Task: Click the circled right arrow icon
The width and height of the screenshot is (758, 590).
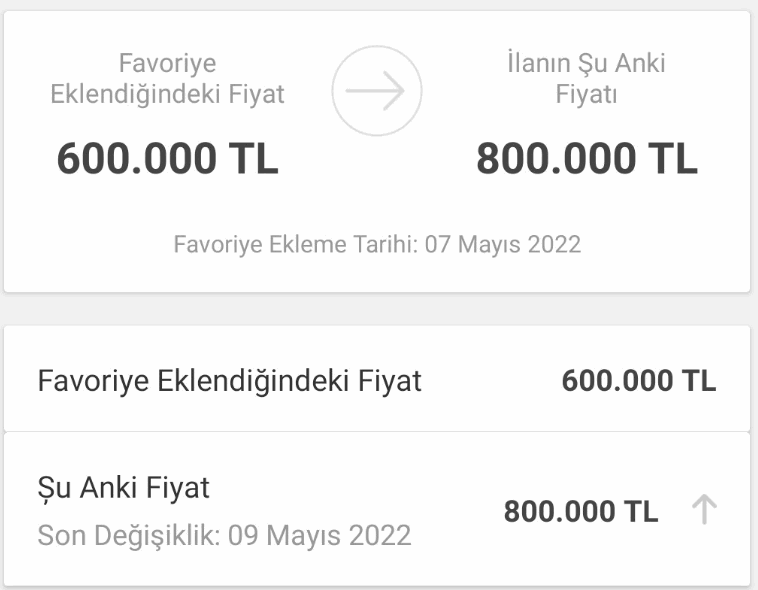Action: coord(376,91)
